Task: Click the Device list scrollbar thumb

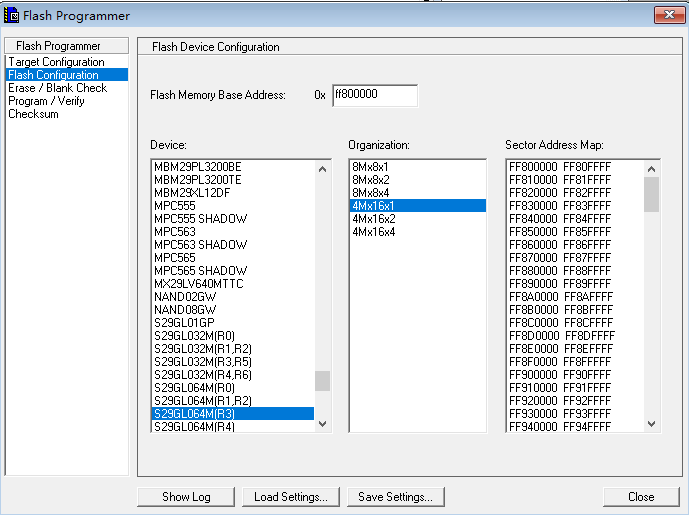Action: coord(323,381)
